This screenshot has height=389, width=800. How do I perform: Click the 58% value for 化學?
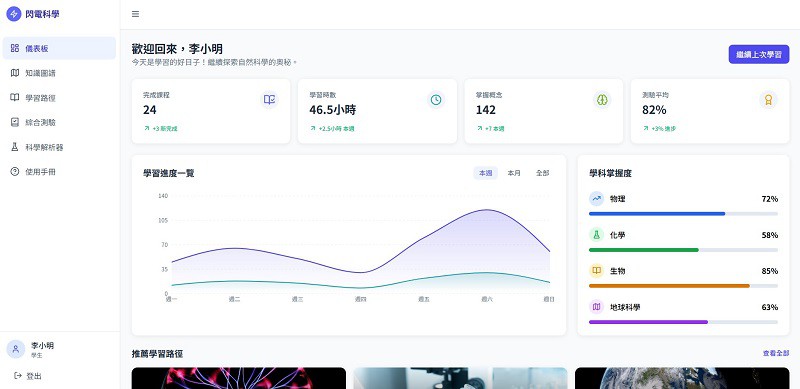point(769,235)
